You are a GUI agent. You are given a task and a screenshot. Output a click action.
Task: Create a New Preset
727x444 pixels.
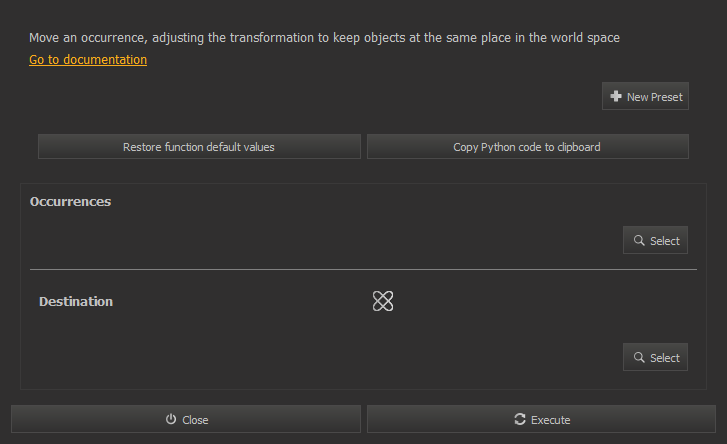645,96
